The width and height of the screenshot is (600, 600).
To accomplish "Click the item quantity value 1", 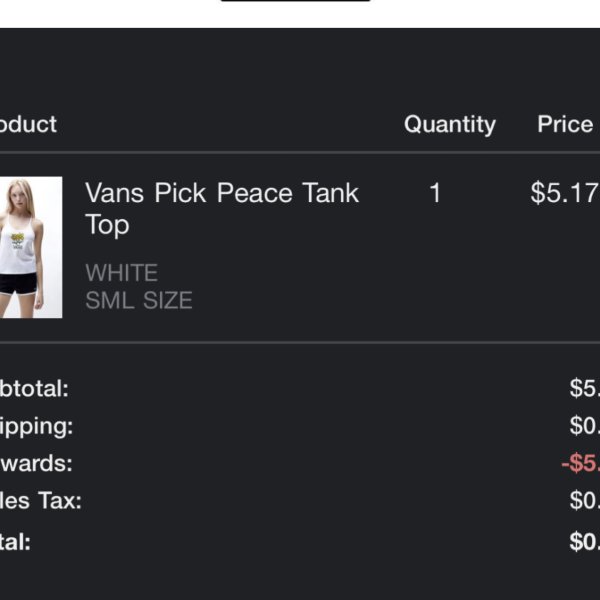I will 435,192.
